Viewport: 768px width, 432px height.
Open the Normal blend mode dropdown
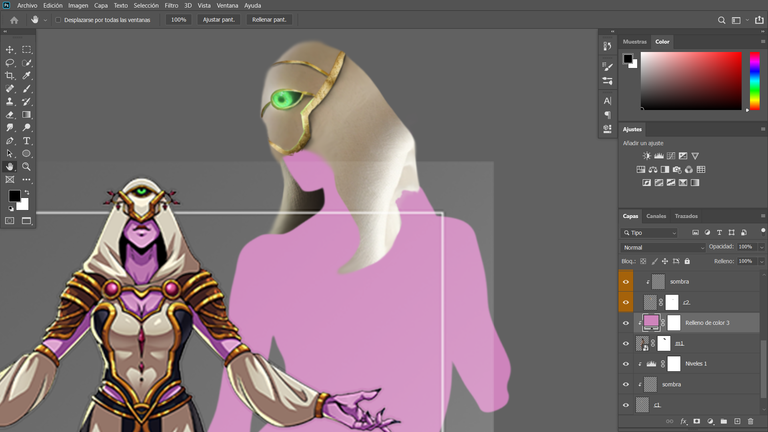click(663, 247)
